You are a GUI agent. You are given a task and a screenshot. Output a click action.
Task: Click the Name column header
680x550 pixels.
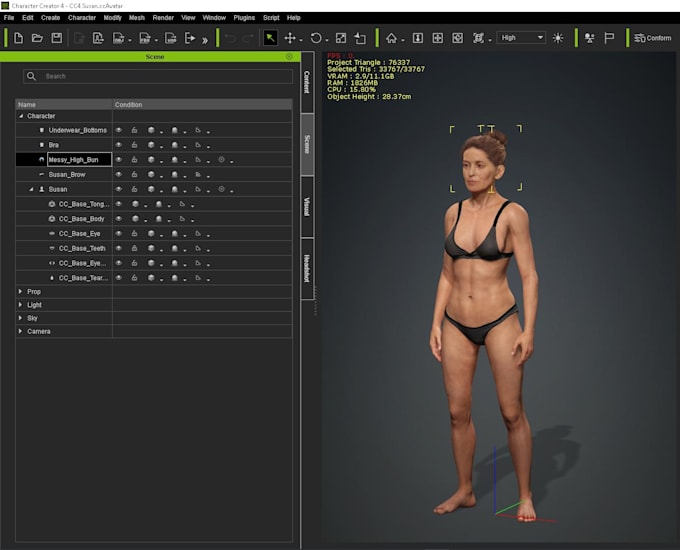(64, 105)
